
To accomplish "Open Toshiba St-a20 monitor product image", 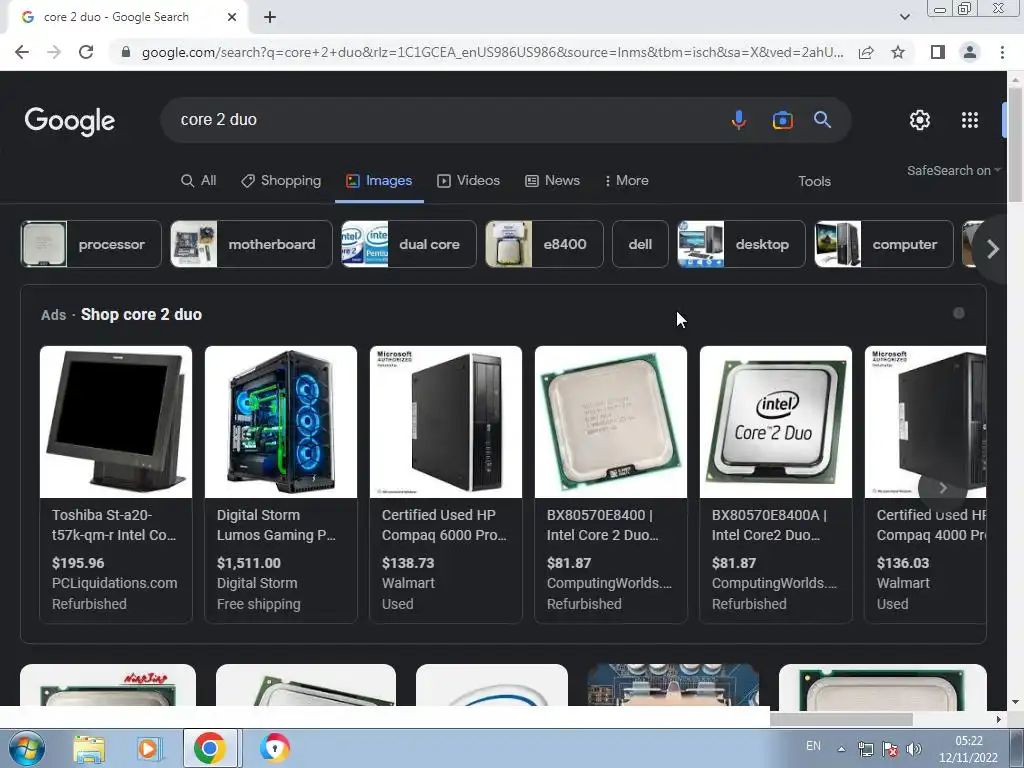I will coord(116,422).
